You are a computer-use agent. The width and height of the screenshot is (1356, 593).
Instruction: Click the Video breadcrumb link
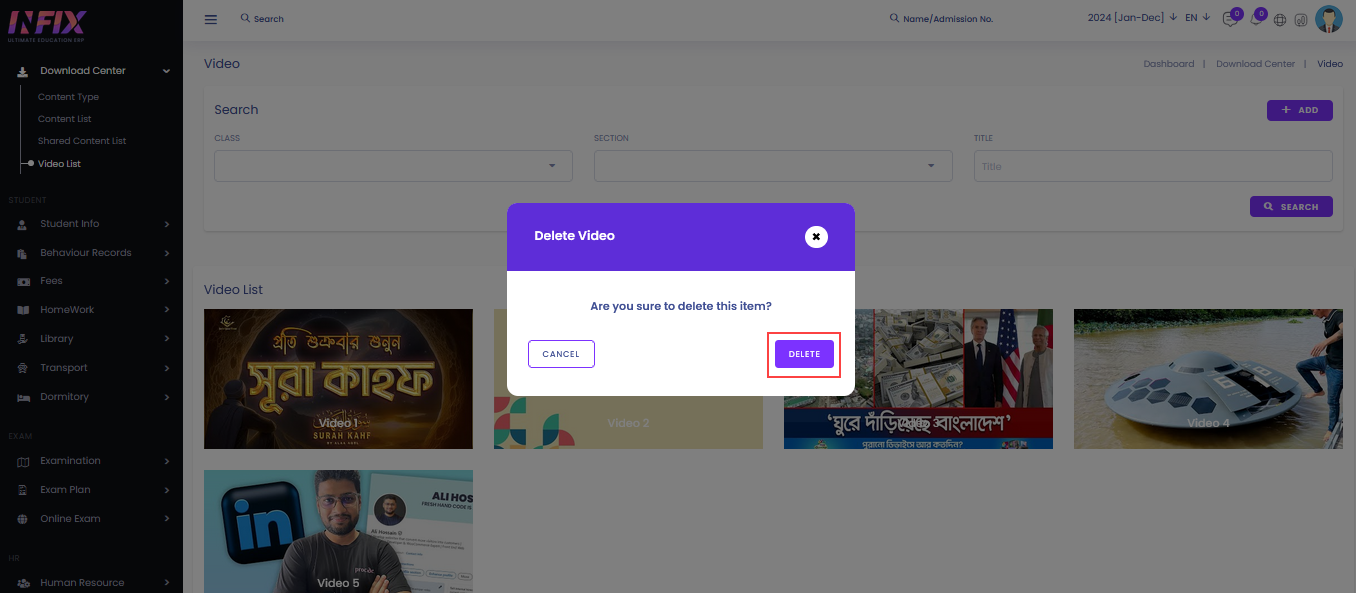point(1330,64)
